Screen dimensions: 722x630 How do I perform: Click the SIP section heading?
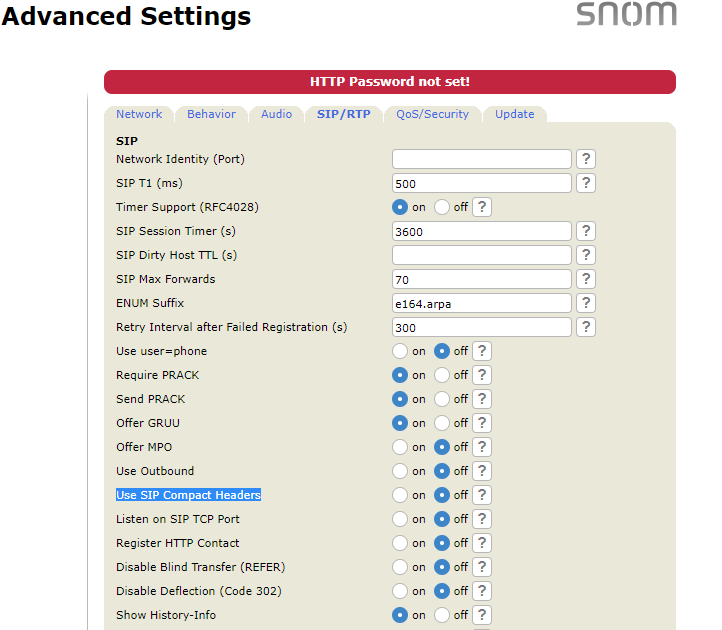(127, 141)
